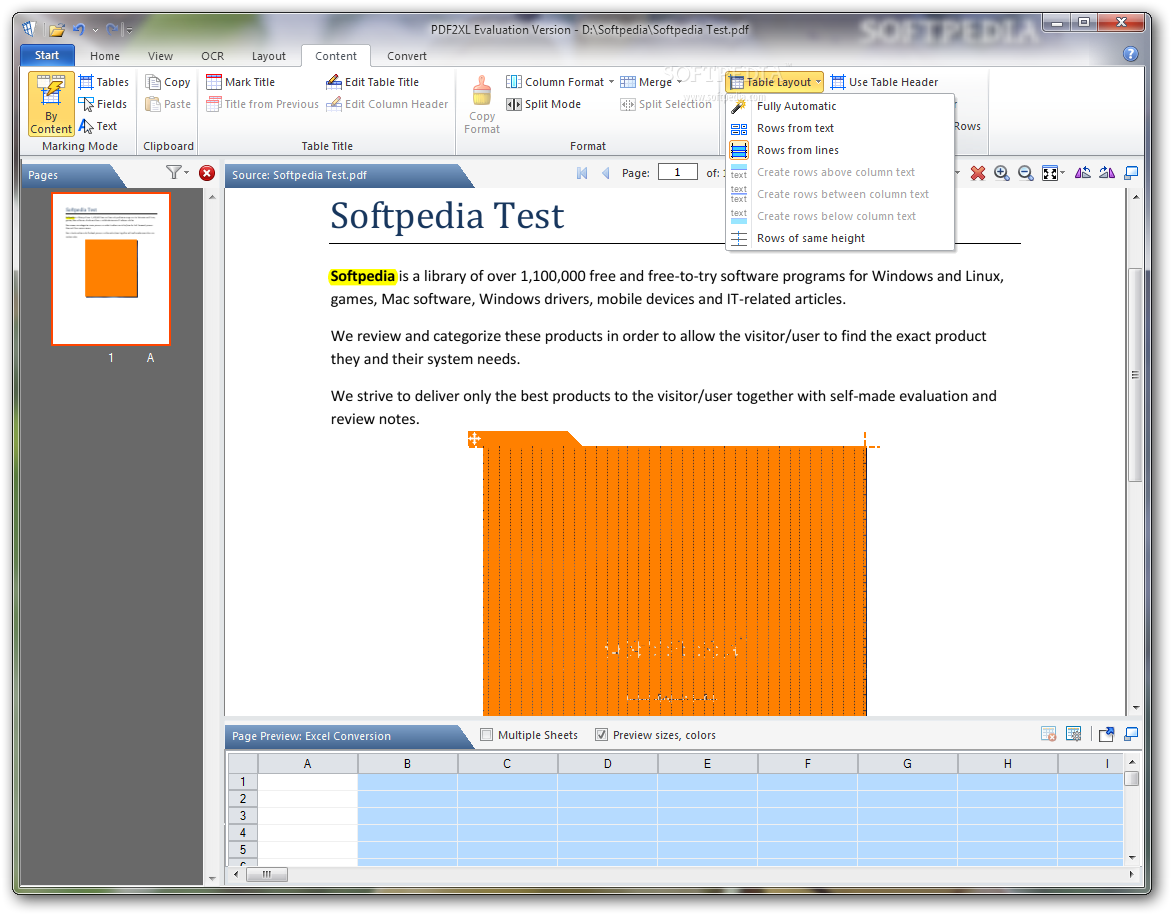Open Column Format dropdown

[561, 82]
